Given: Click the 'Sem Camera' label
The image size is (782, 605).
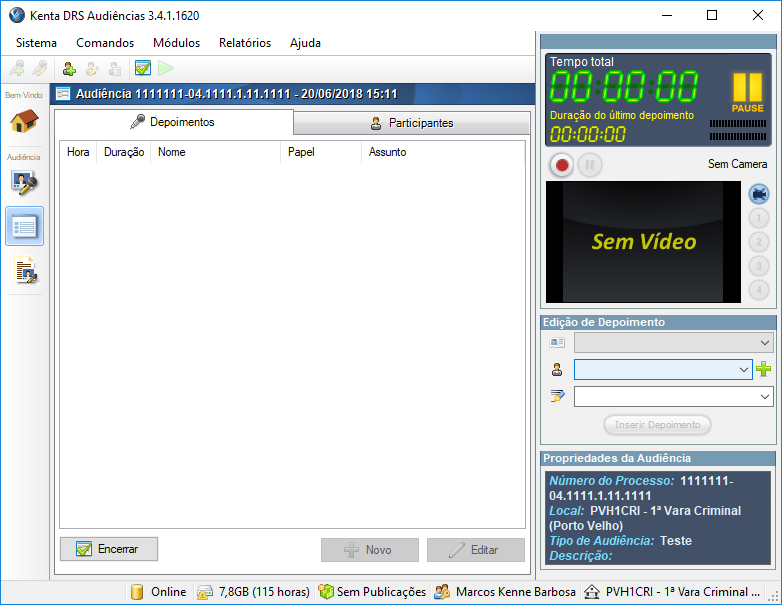Looking at the screenshot, I should (x=737, y=164).
